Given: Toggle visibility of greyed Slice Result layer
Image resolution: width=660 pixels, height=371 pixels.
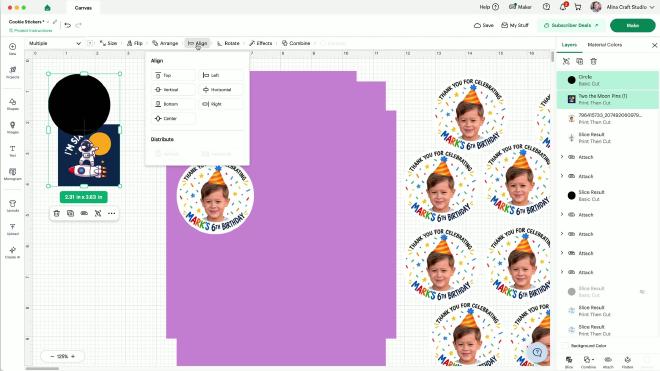Looking at the screenshot, I should tap(643, 291).
